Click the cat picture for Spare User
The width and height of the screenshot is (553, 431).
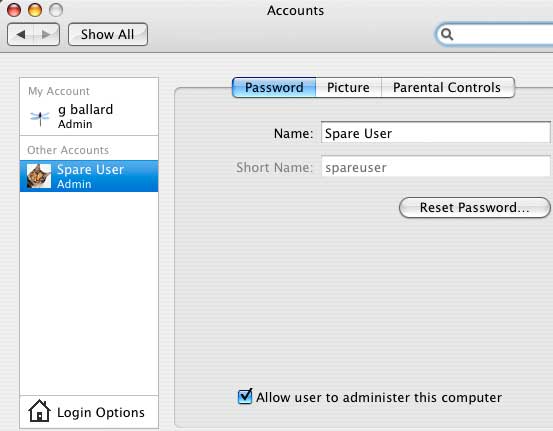[39, 176]
